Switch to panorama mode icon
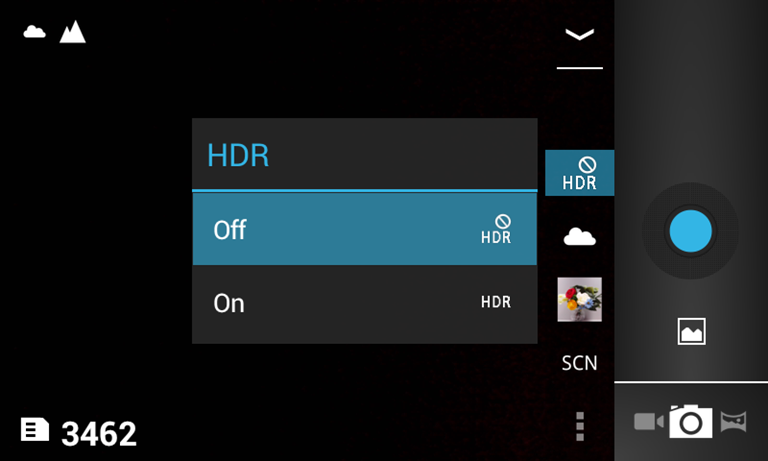 (733, 421)
